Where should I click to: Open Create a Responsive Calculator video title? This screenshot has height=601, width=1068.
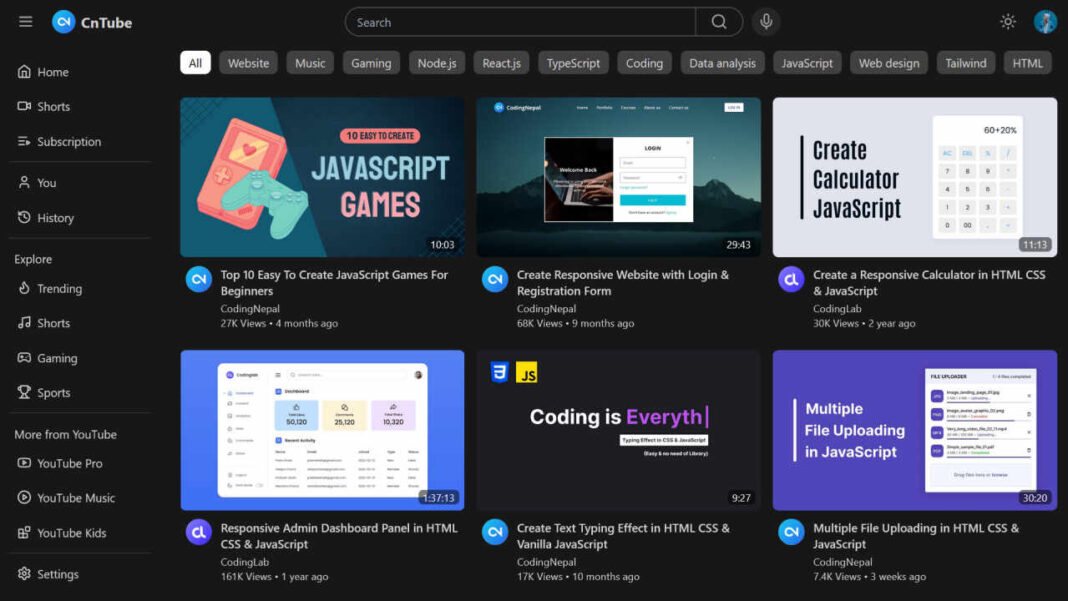pos(928,283)
